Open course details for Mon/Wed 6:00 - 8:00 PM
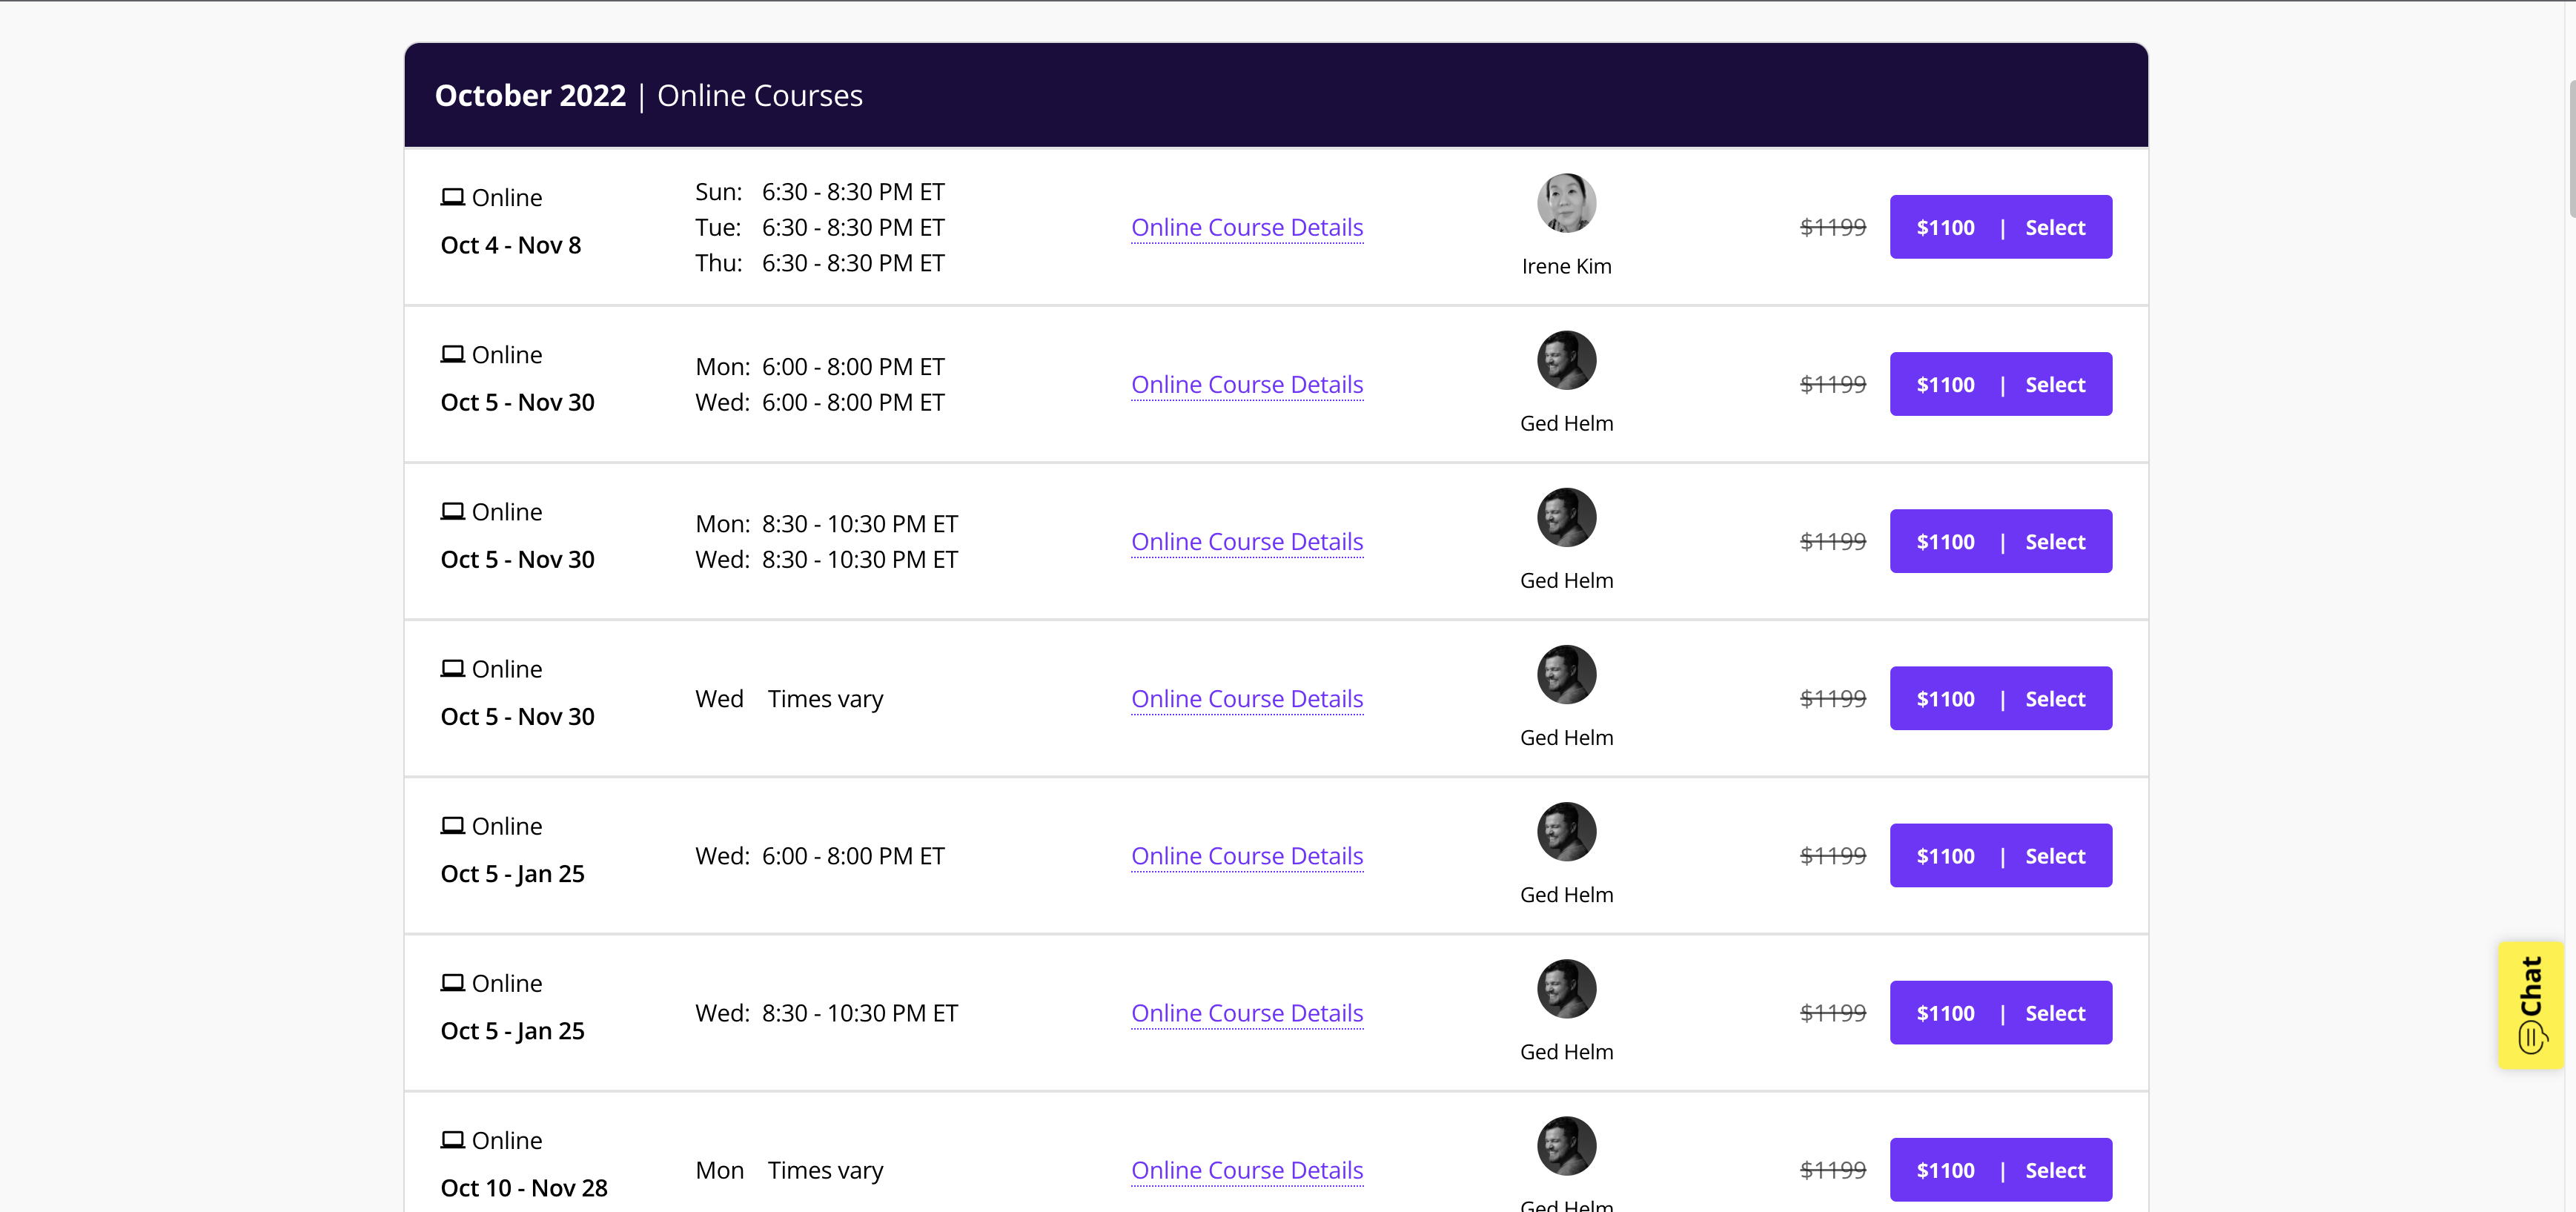The width and height of the screenshot is (2576, 1212). click(1246, 384)
